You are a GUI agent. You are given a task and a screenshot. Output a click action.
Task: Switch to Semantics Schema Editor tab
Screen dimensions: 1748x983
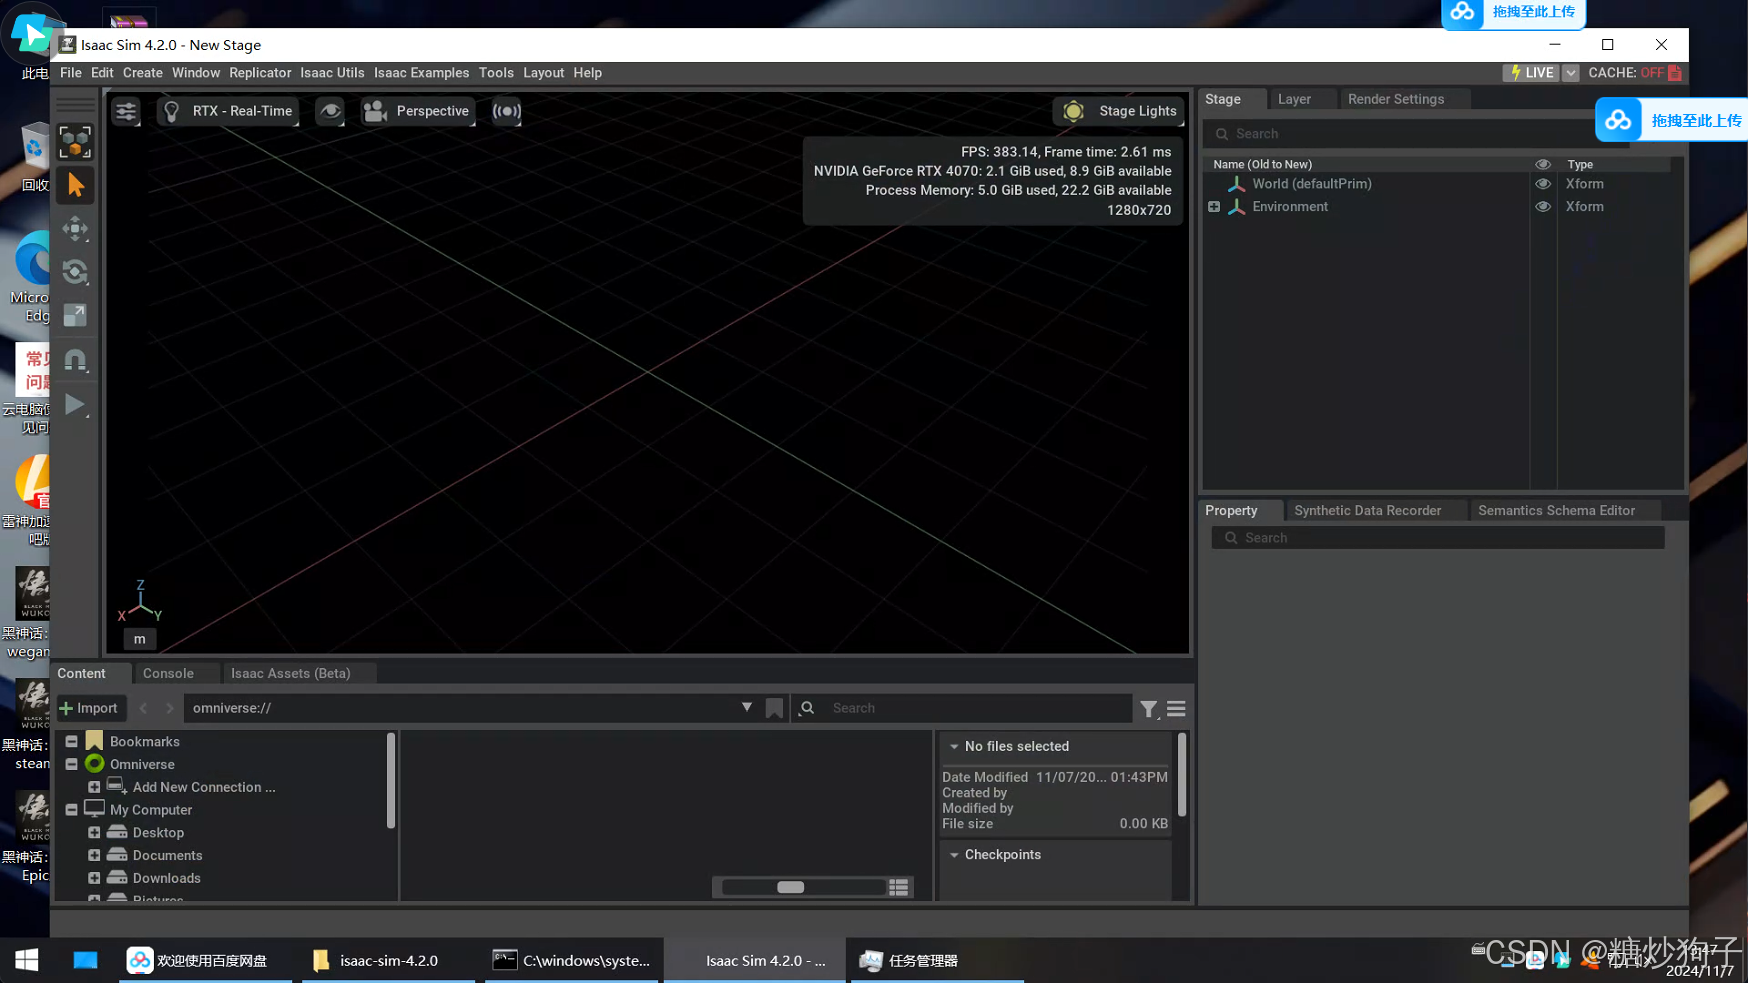1556,510
